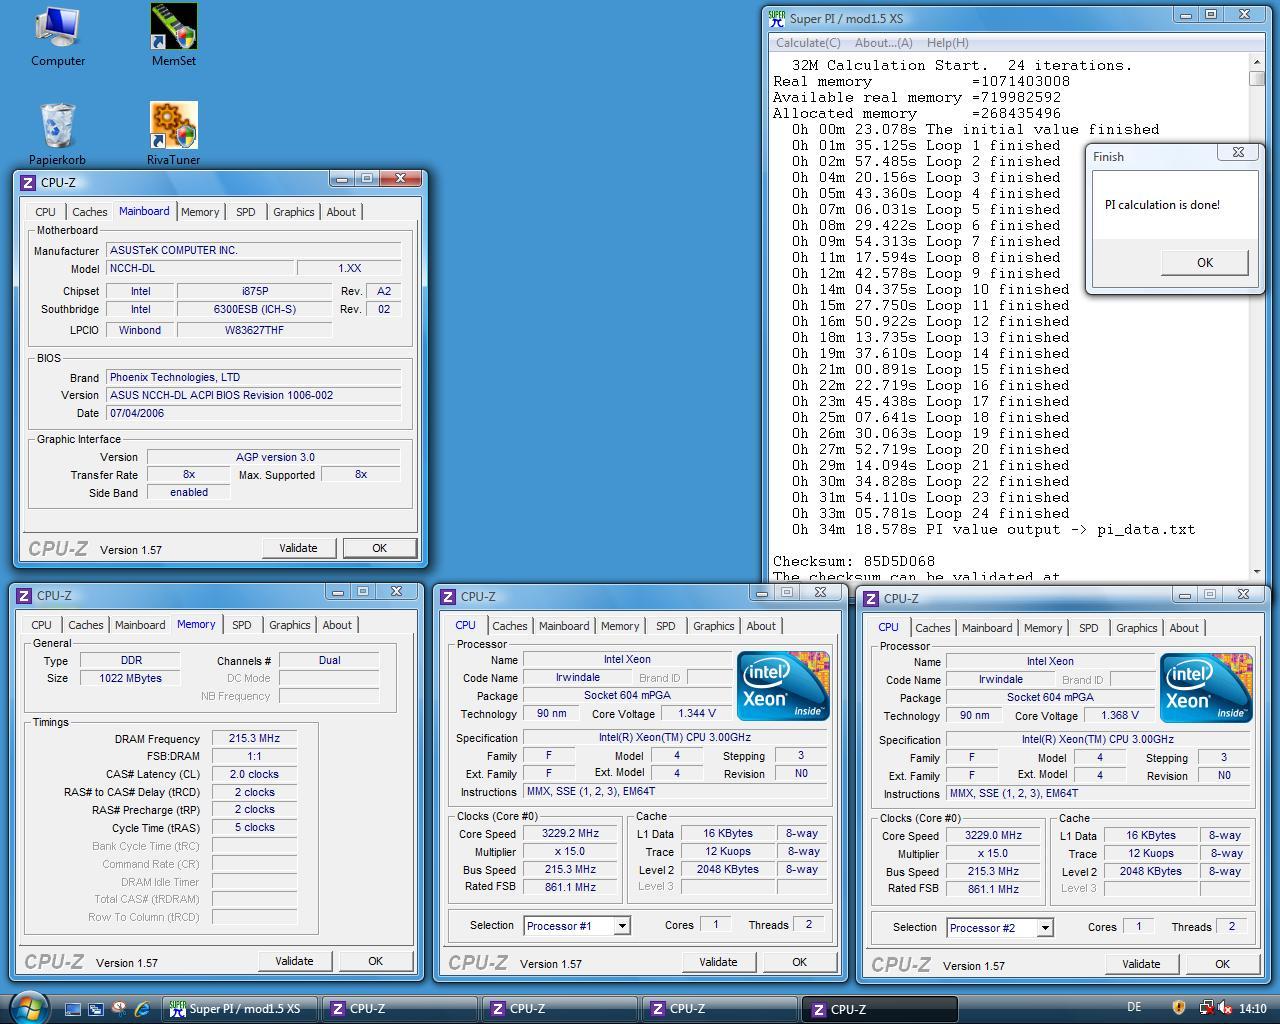
Task: Open Mainboard tab in Processor #2 CPU-Z window
Action: coord(987,628)
